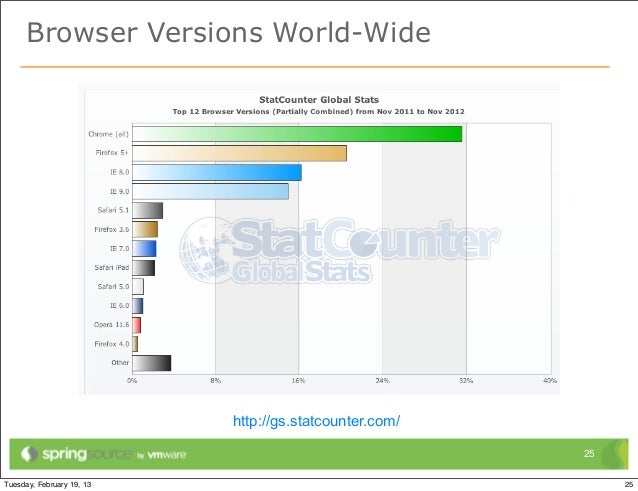Image resolution: width=638 pixels, height=491 pixels.
Task: Click slide number 25 in green footer
Action: coord(589,454)
